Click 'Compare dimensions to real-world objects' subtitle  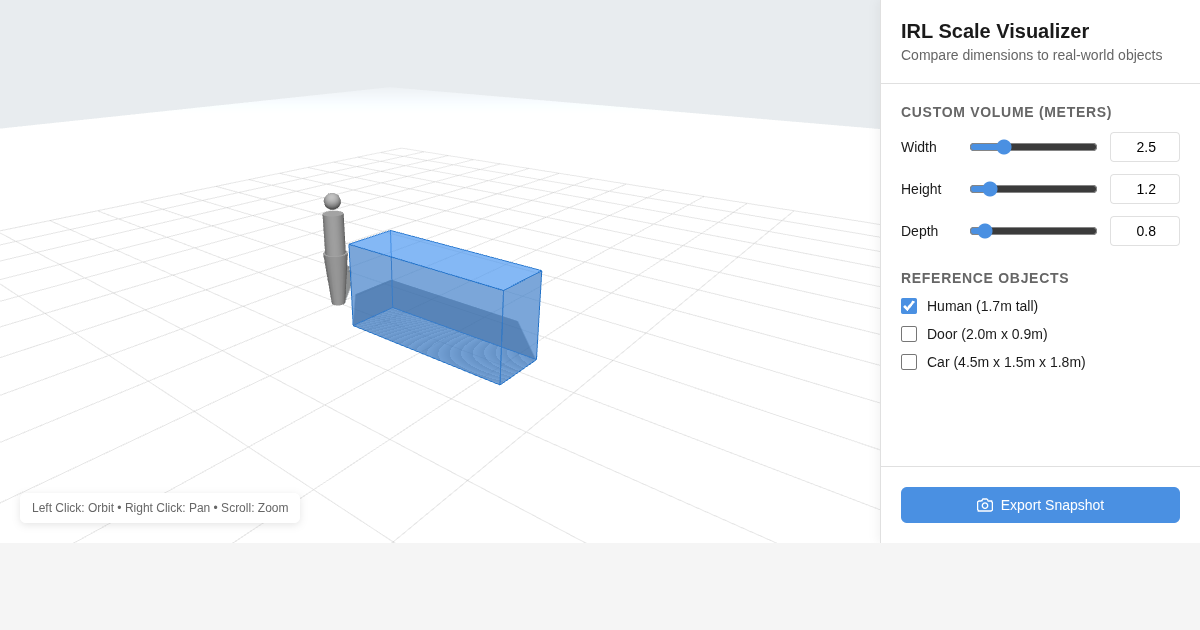click(1031, 55)
